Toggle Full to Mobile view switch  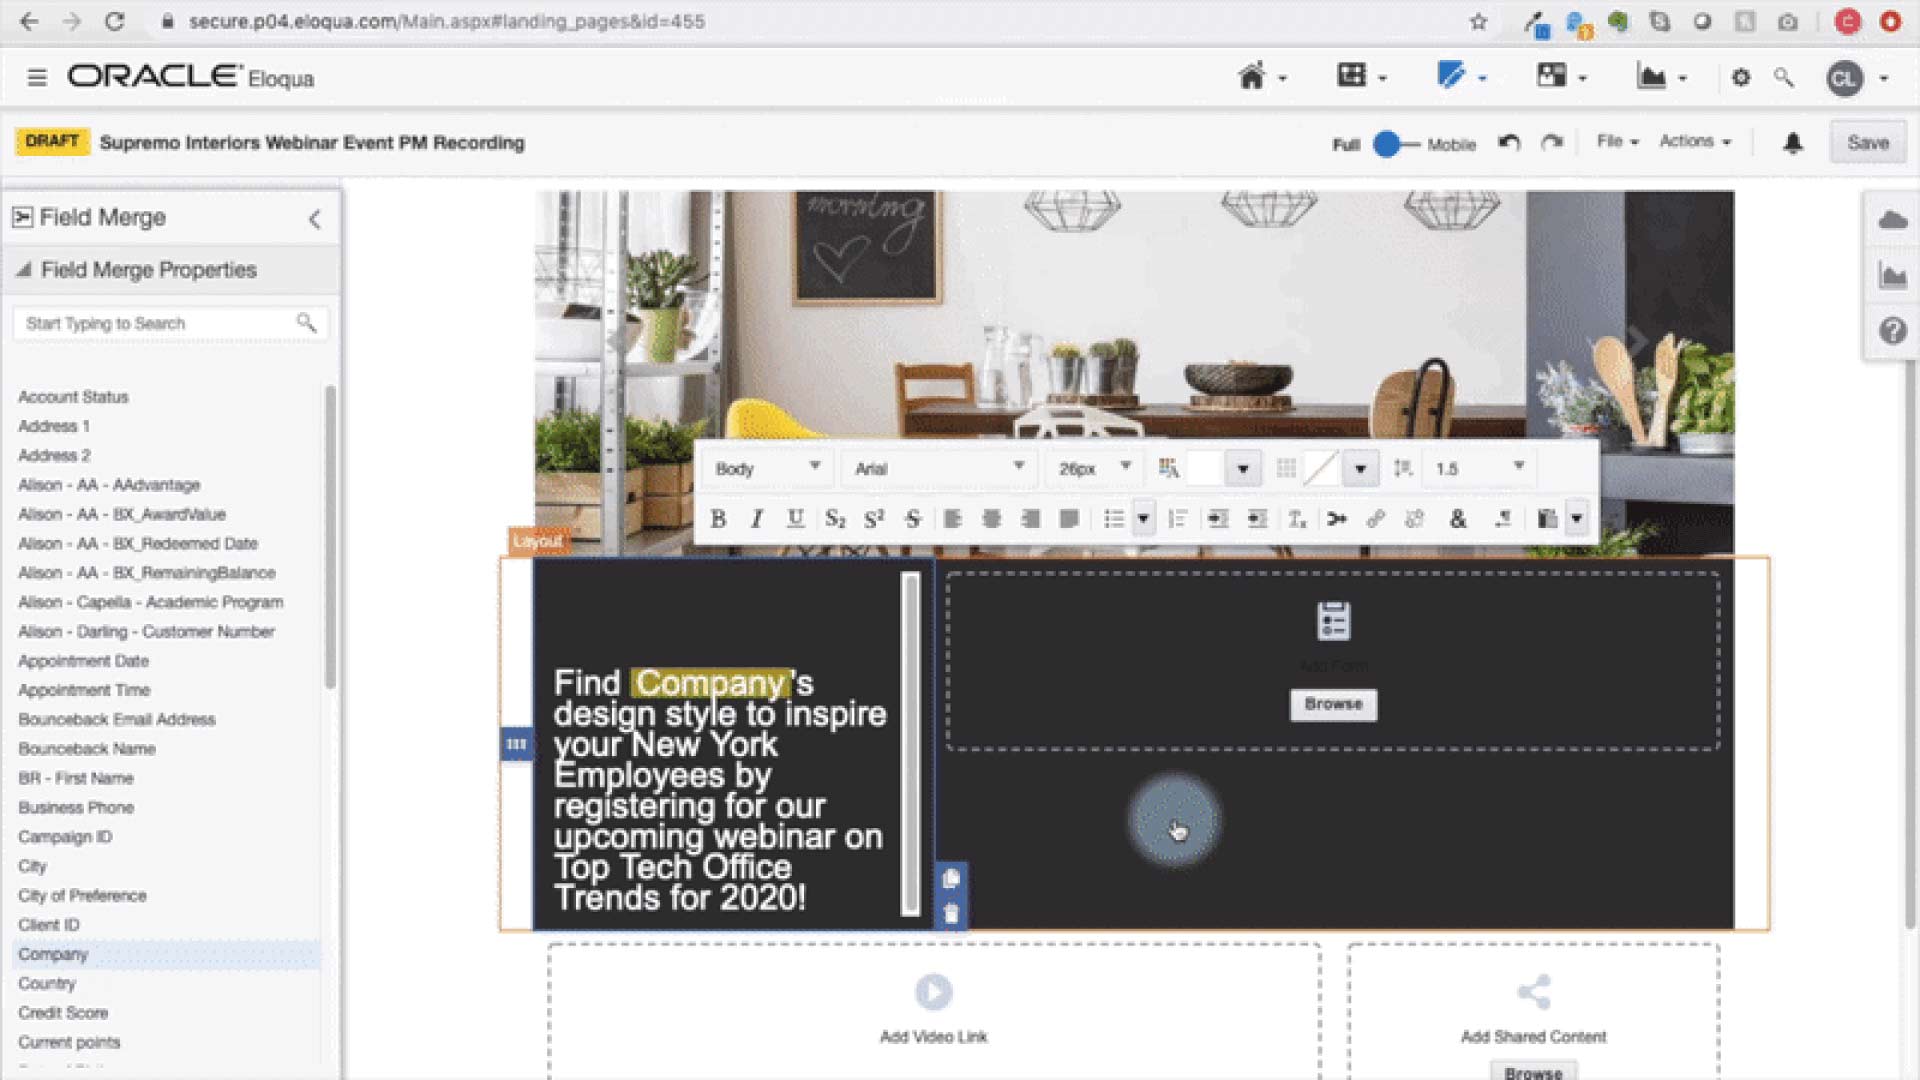pos(1390,142)
